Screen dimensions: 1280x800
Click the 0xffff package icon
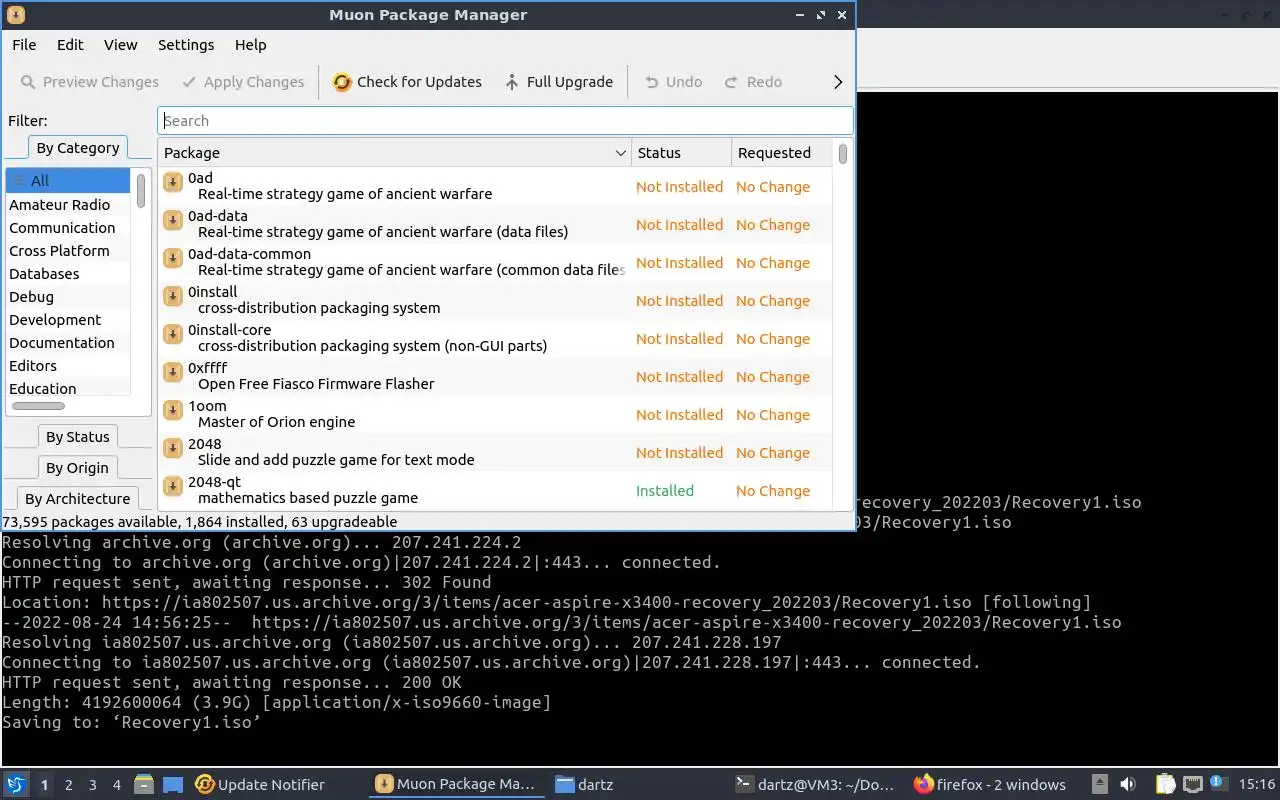172,372
